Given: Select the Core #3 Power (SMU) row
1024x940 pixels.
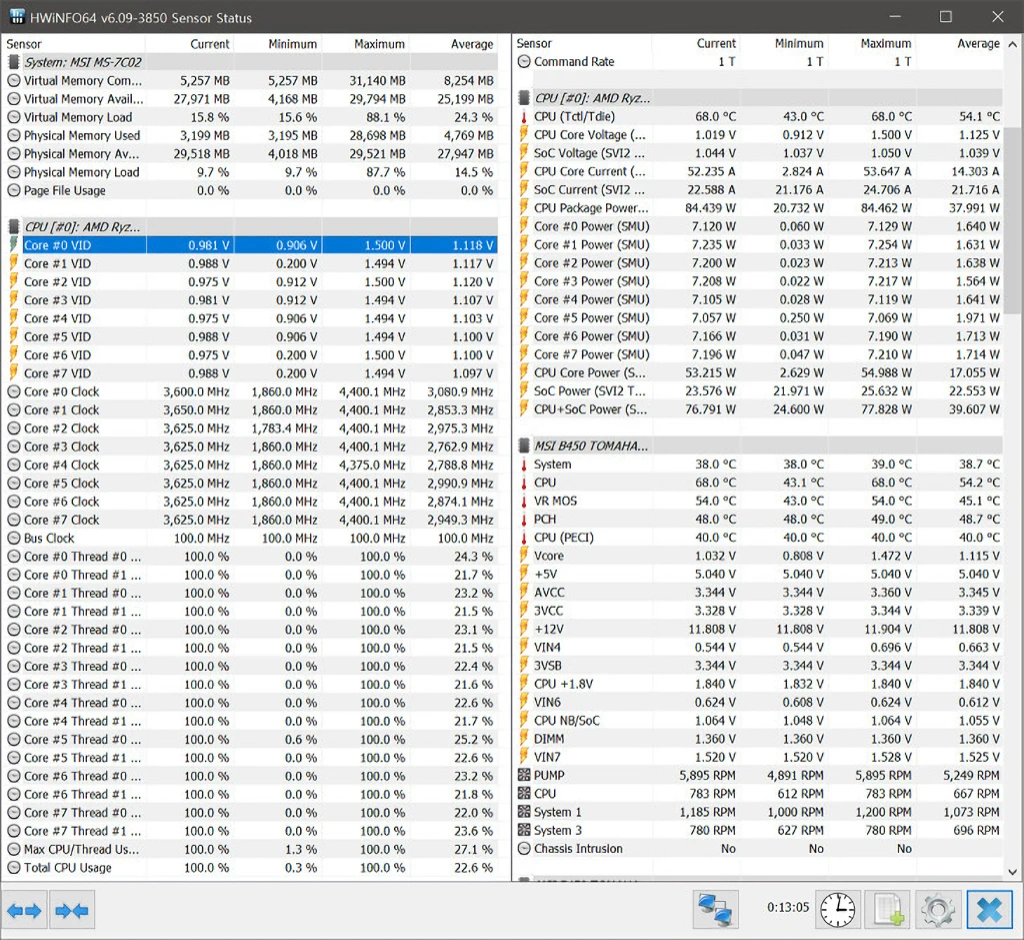Looking at the screenshot, I should 758,282.
